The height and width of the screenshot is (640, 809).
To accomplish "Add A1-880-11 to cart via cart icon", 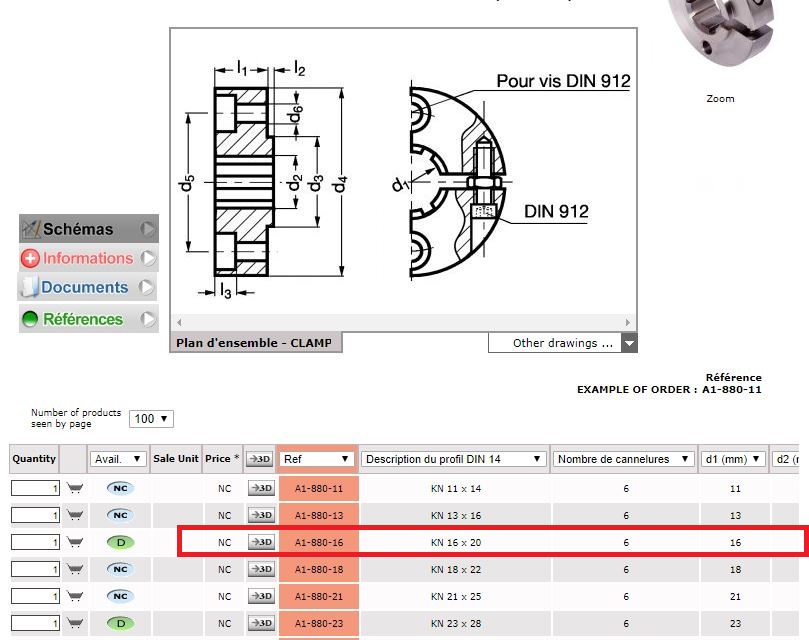I will 74,488.
